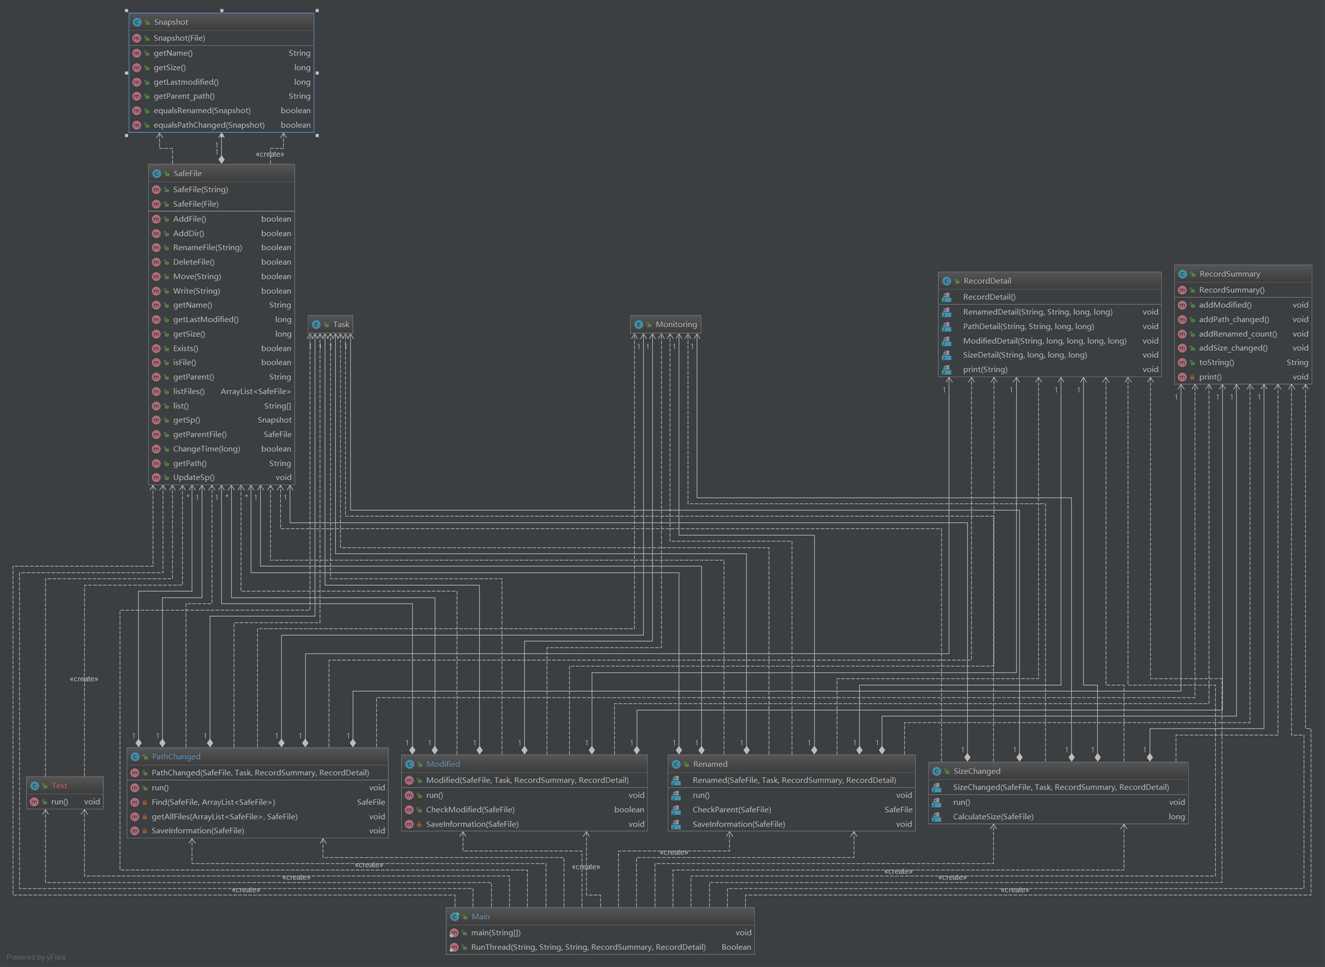Select the isFile() method row
This screenshot has height=967, width=1325.
[221, 363]
